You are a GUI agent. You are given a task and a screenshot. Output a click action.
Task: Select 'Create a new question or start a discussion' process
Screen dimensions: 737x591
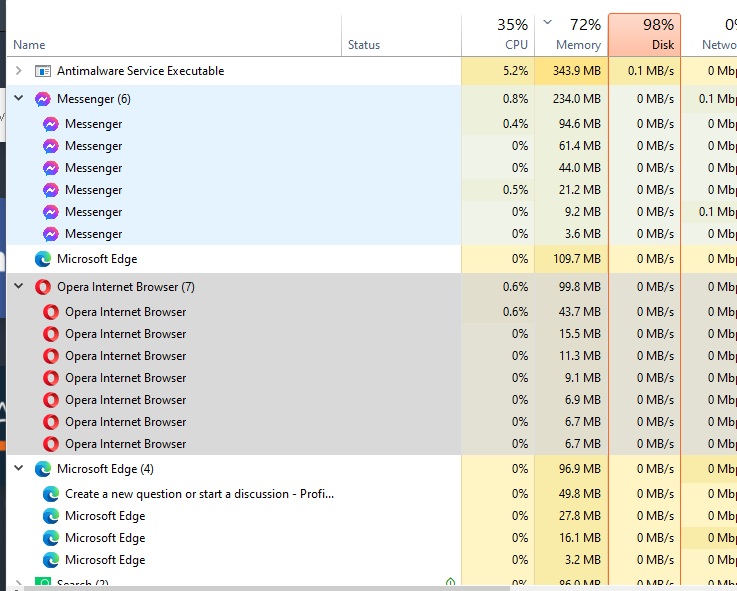199,494
